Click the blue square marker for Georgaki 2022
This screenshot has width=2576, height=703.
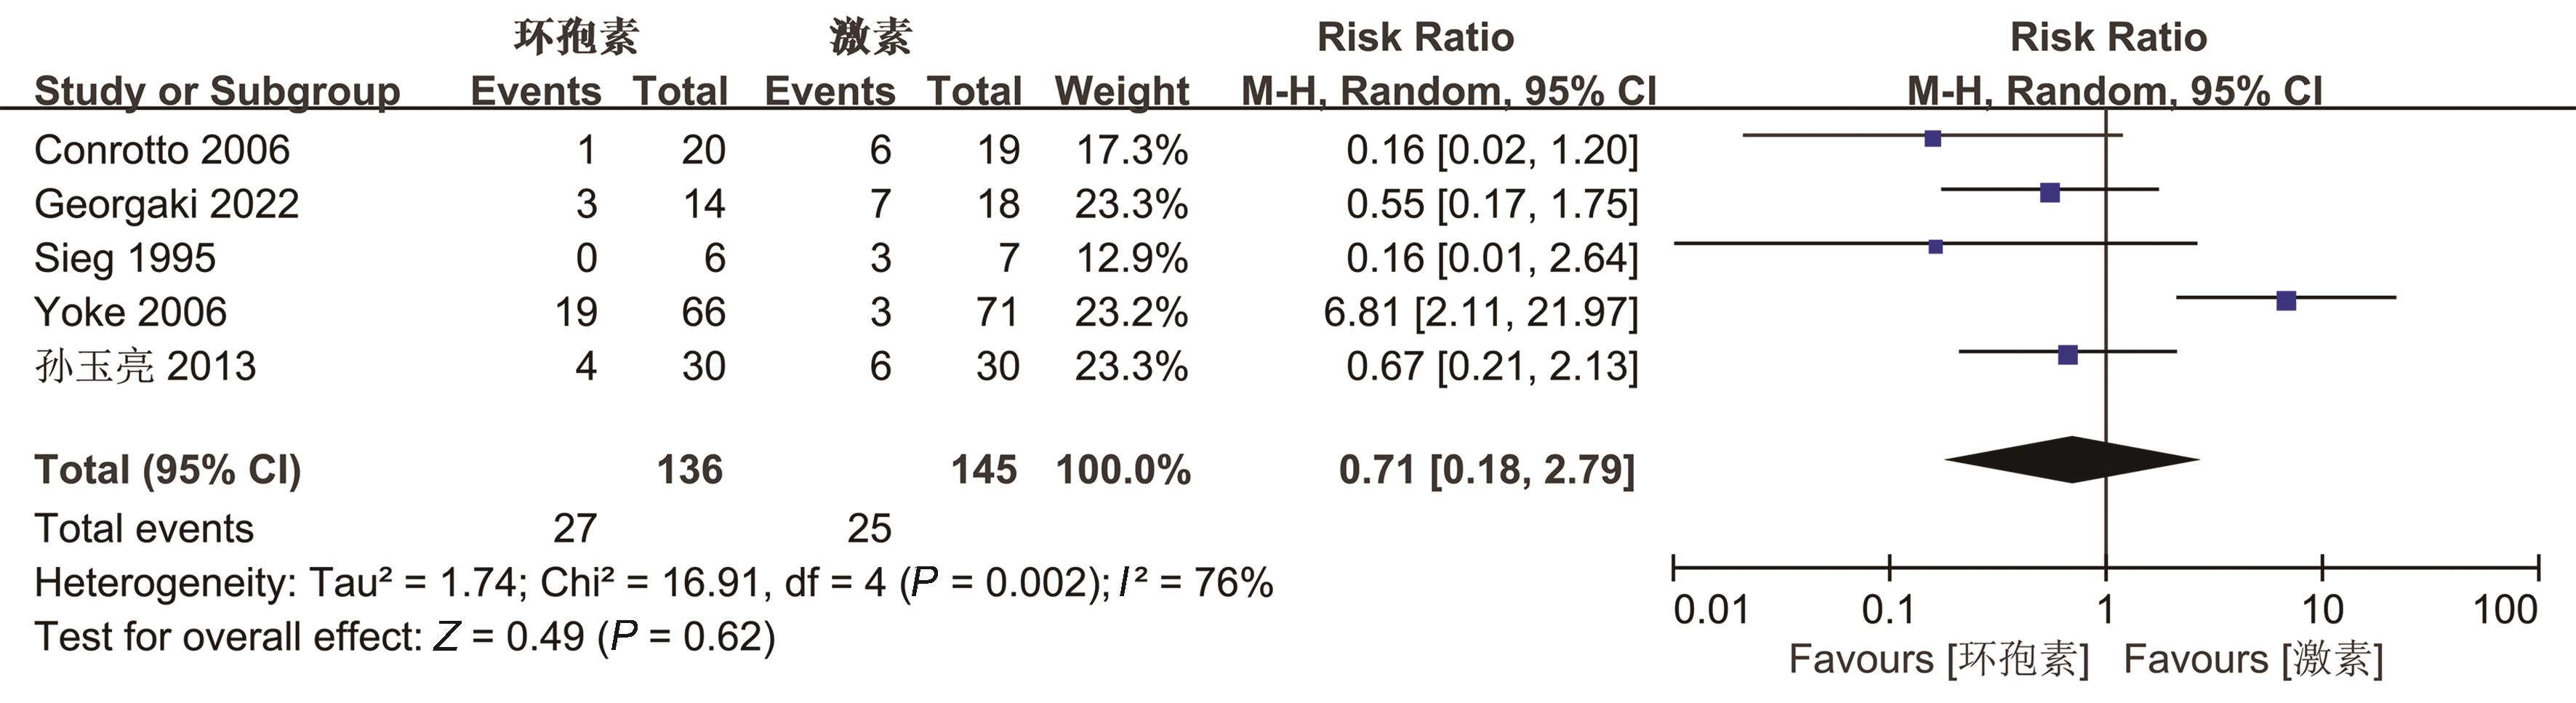click(x=2050, y=193)
